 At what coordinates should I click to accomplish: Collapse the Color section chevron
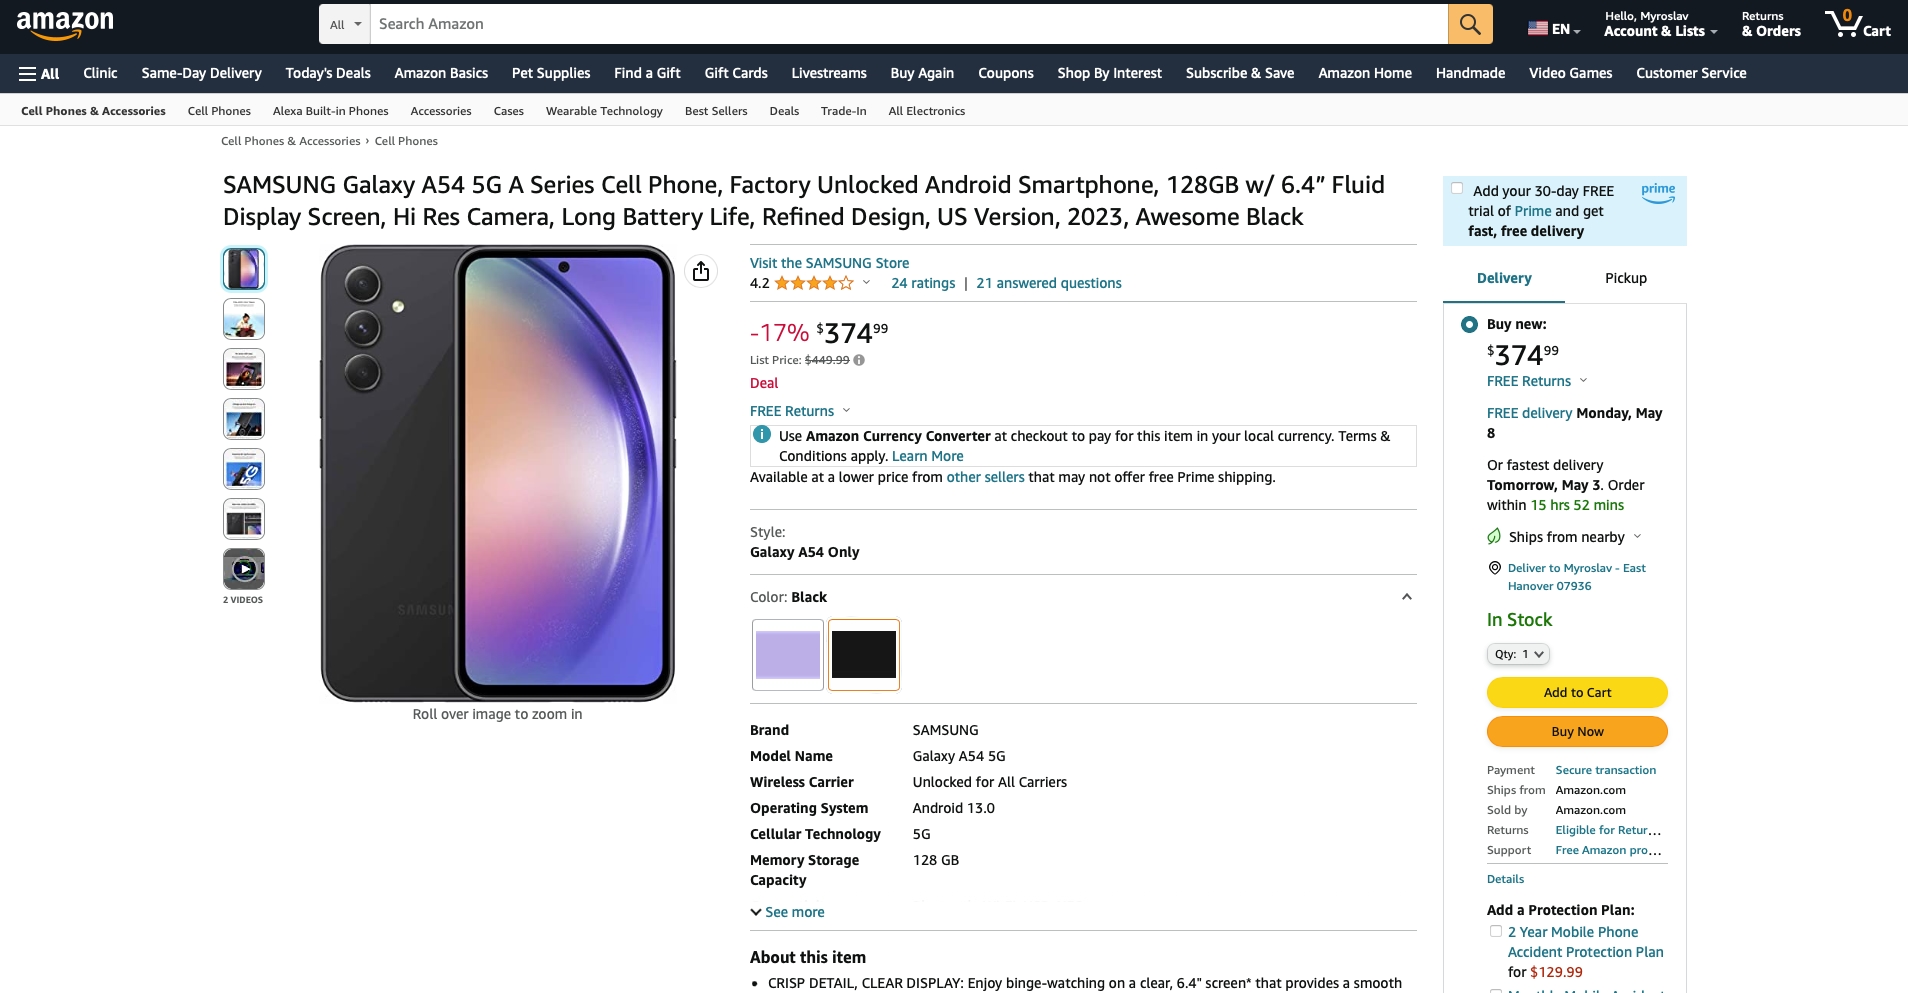tap(1406, 597)
